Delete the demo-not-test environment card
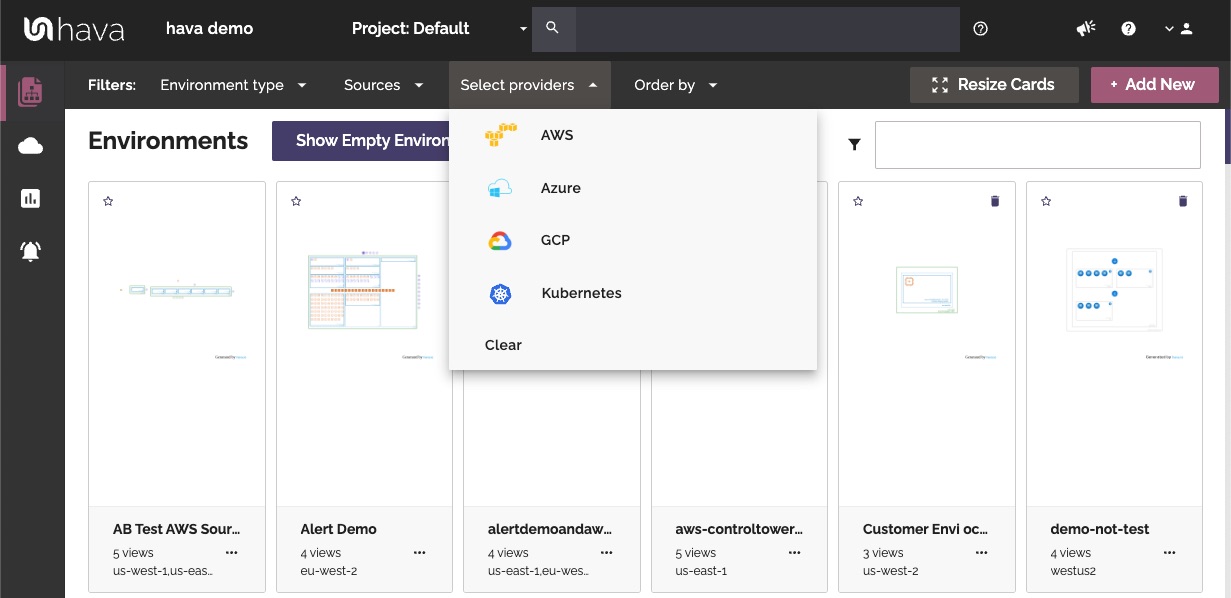The image size is (1231, 598). (x=1183, y=201)
